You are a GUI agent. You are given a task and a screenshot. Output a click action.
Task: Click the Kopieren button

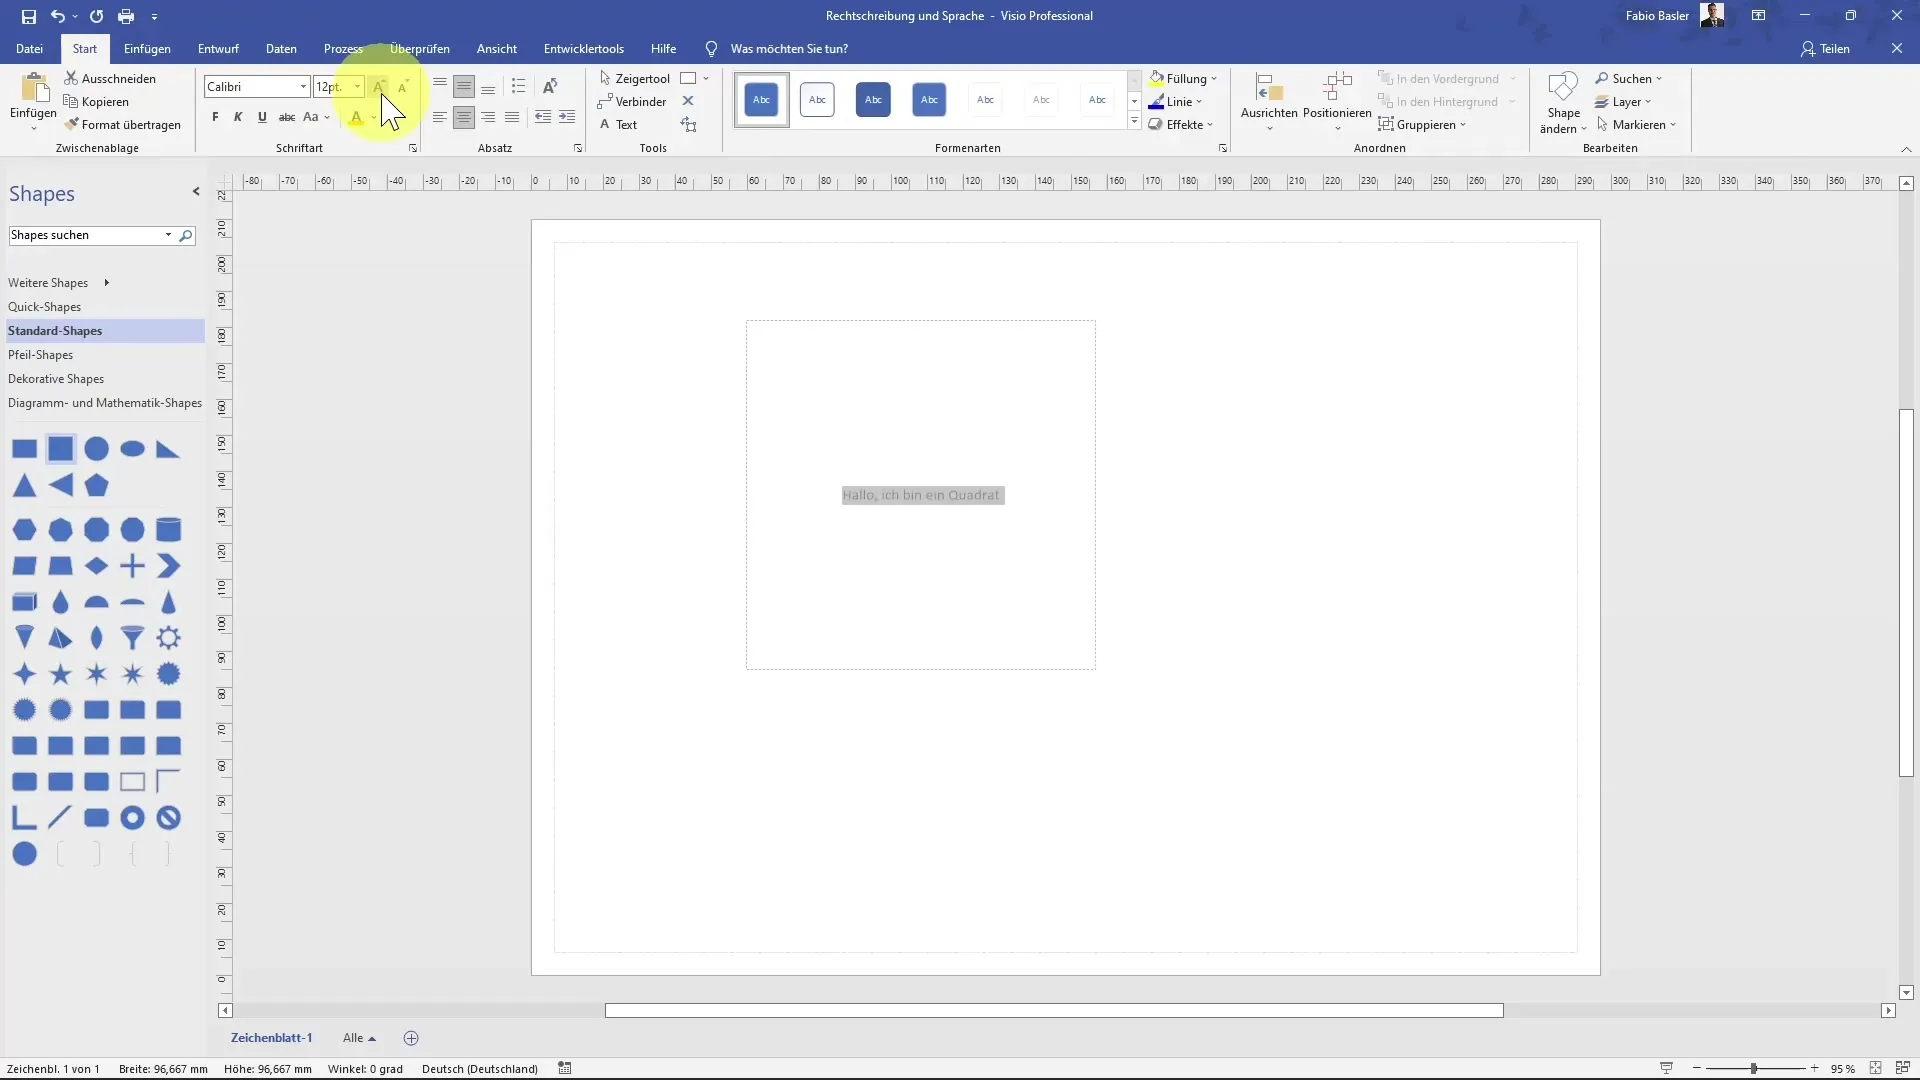[104, 102]
